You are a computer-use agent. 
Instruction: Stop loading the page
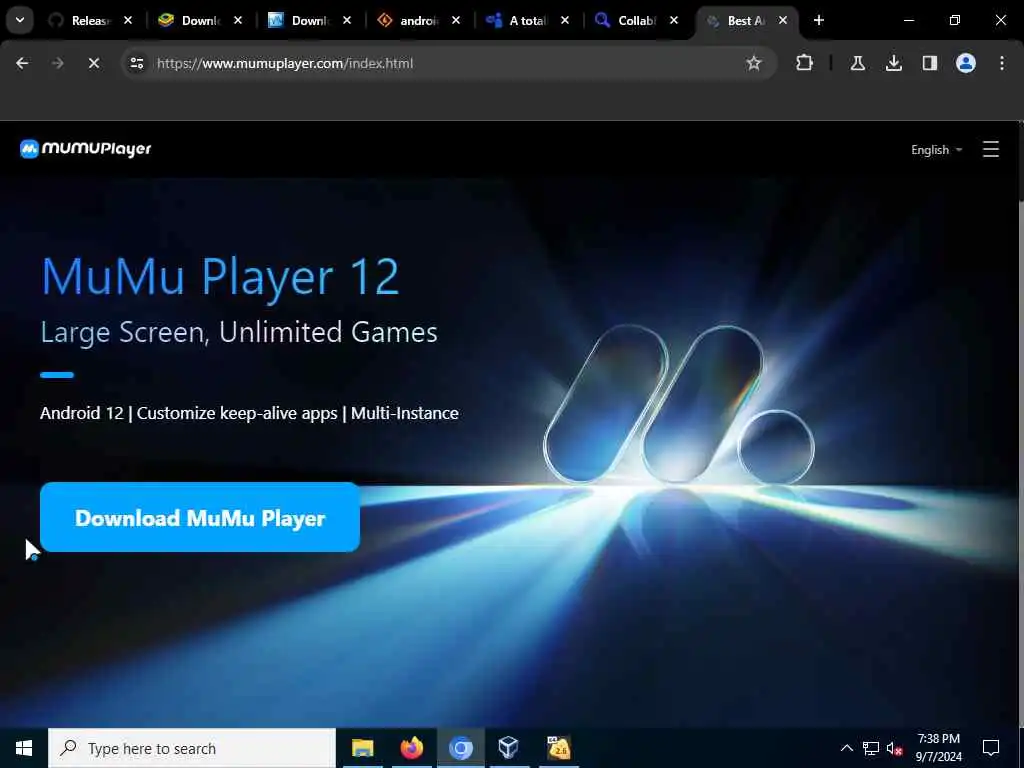94,63
